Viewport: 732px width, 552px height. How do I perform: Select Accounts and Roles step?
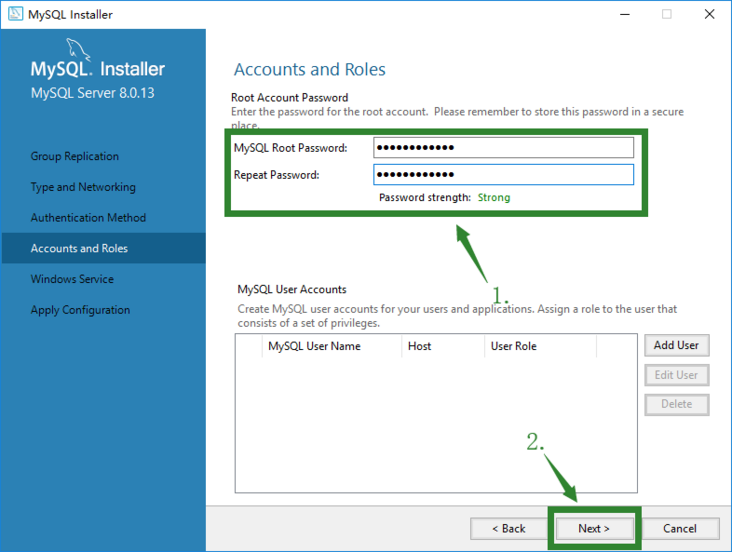(x=104, y=248)
